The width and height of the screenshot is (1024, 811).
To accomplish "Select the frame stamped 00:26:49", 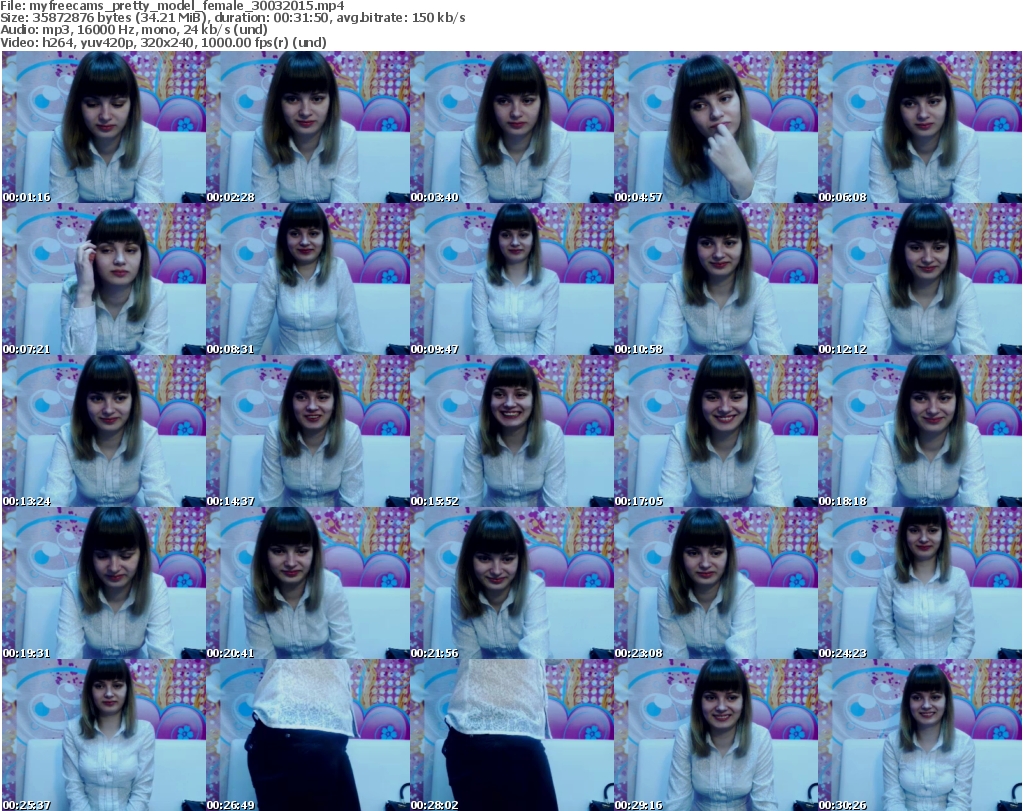I will [308, 735].
